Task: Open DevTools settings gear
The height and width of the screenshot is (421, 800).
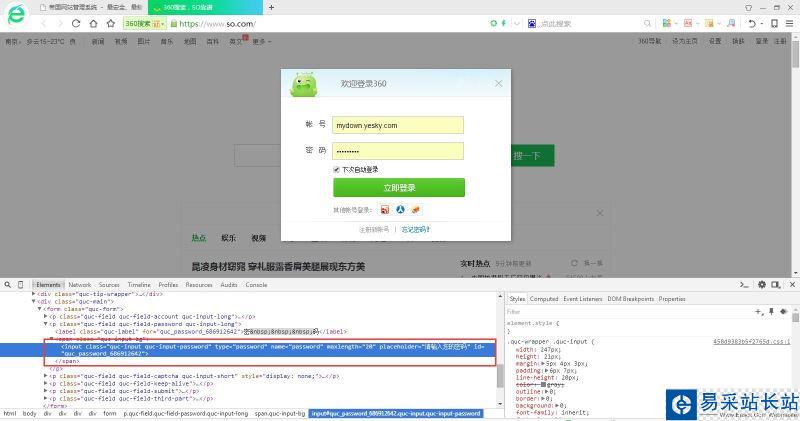Action: (x=762, y=285)
